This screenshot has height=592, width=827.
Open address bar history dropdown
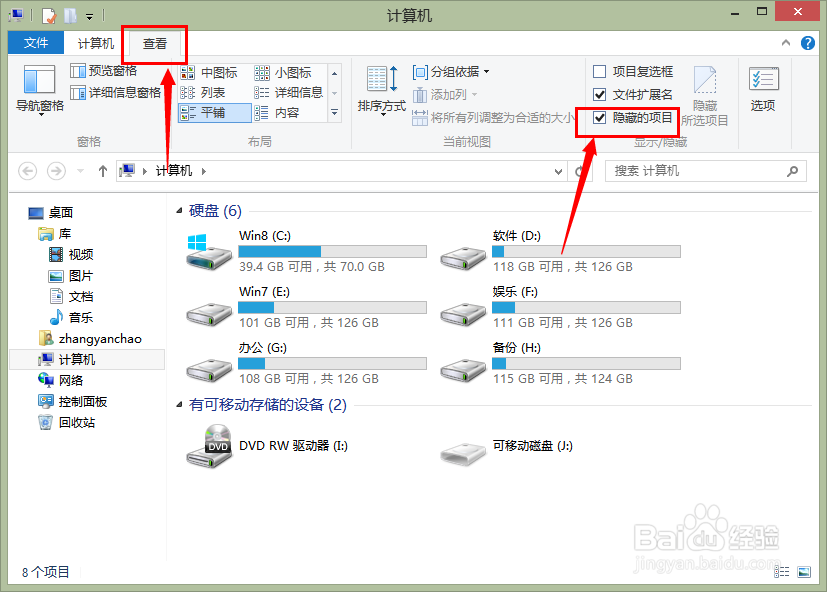pyautogui.click(x=558, y=171)
